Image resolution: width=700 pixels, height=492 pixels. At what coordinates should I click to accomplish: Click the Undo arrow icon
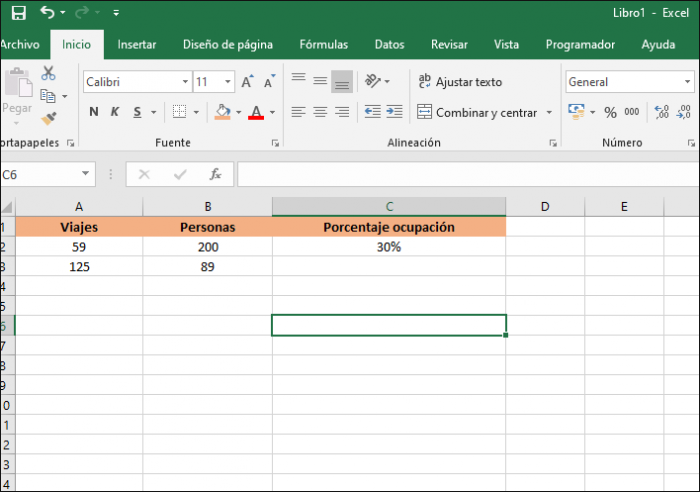[x=47, y=12]
